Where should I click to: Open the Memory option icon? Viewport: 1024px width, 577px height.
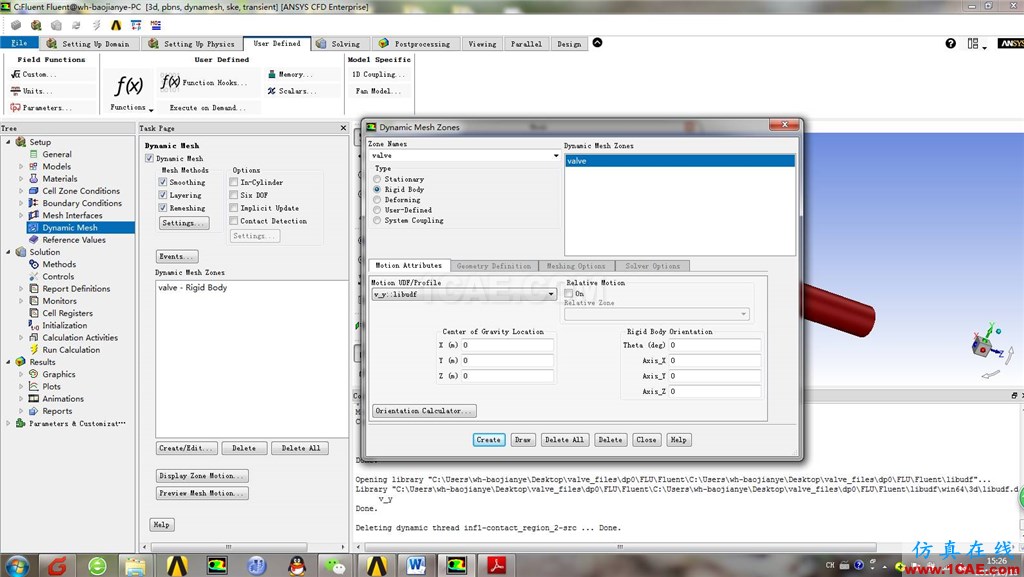[272, 74]
